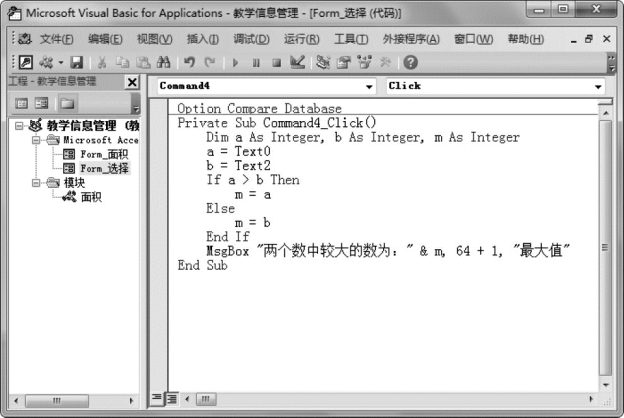Switch to Full Module View button

click(172, 398)
